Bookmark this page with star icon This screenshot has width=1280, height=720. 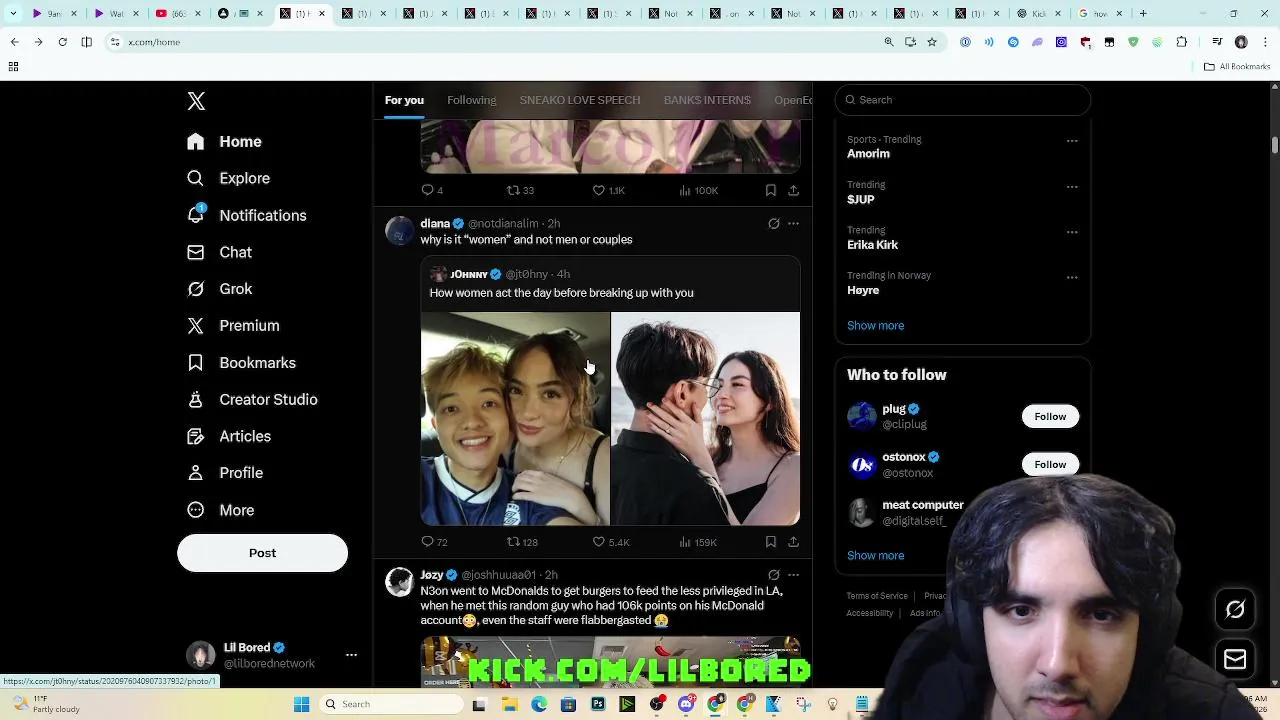pyautogui.click(x=932, y=42)
